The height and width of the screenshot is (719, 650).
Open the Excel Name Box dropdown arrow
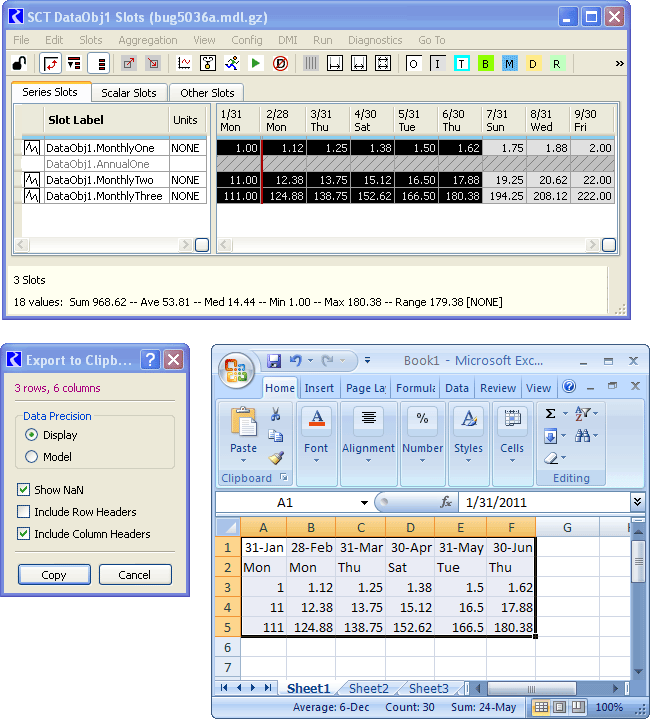364,503
